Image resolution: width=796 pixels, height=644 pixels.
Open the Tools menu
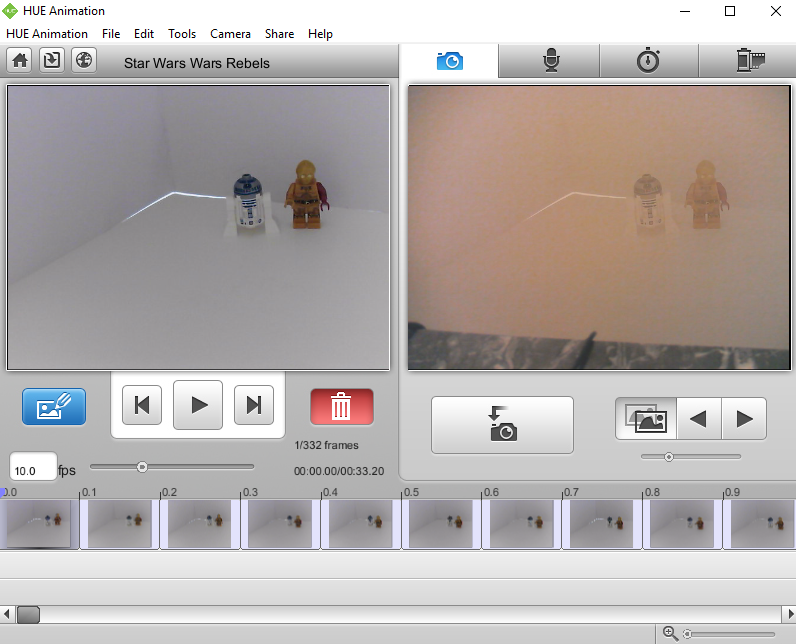182,34
